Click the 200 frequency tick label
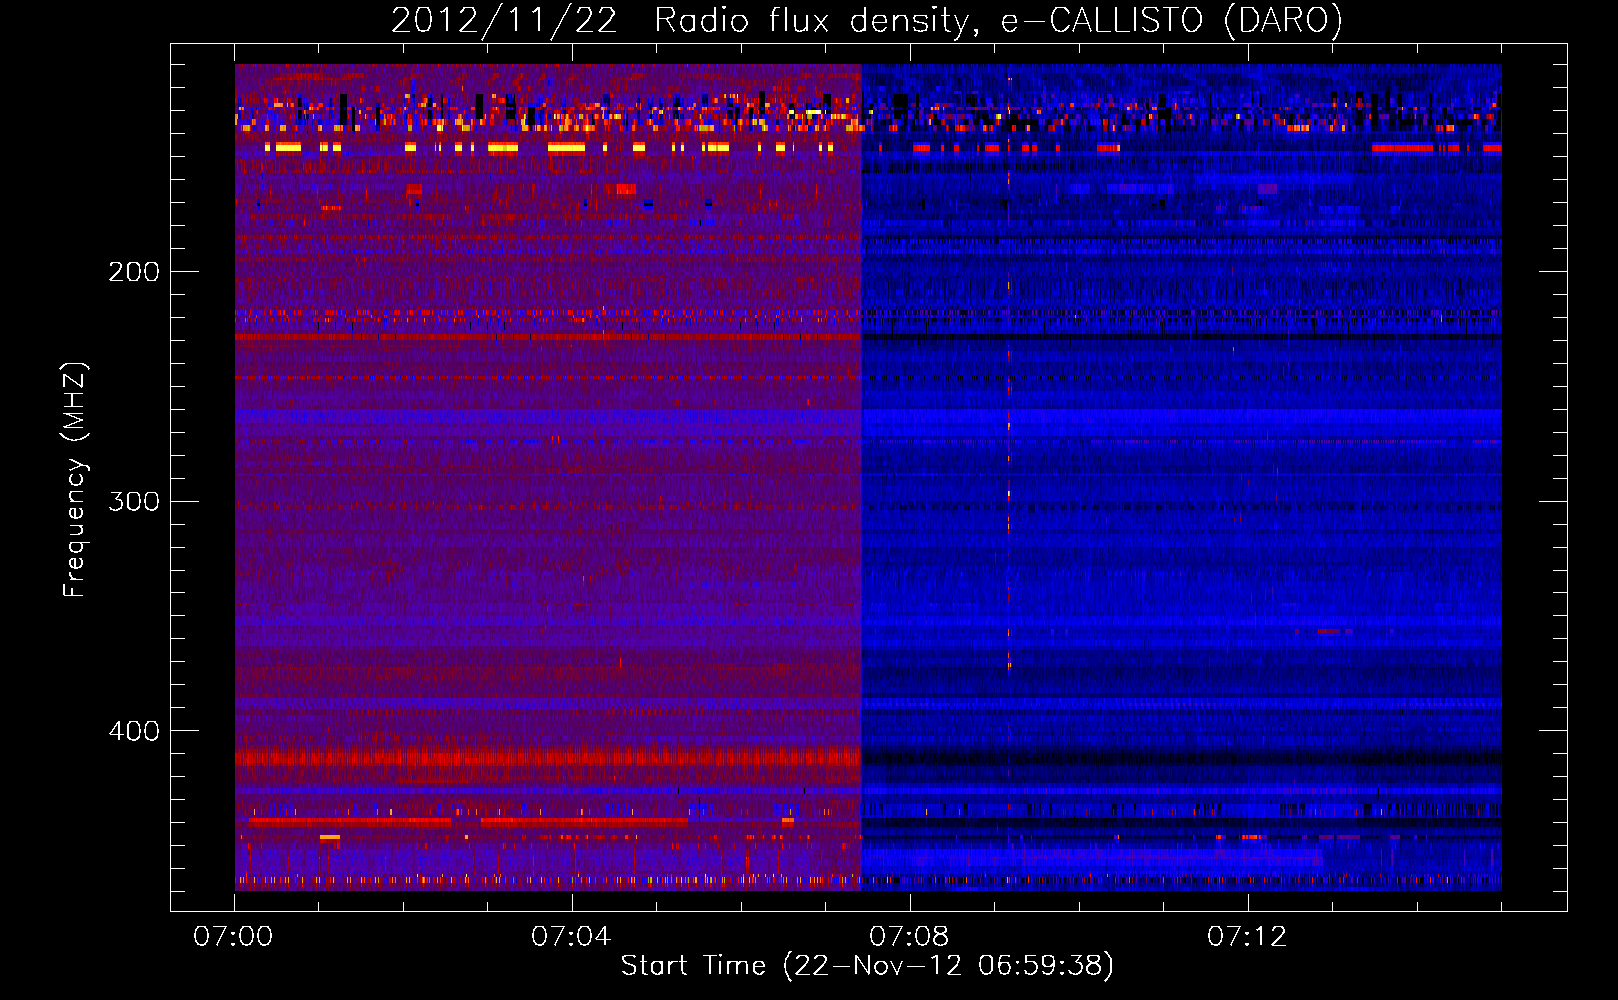 click(134, 272)
